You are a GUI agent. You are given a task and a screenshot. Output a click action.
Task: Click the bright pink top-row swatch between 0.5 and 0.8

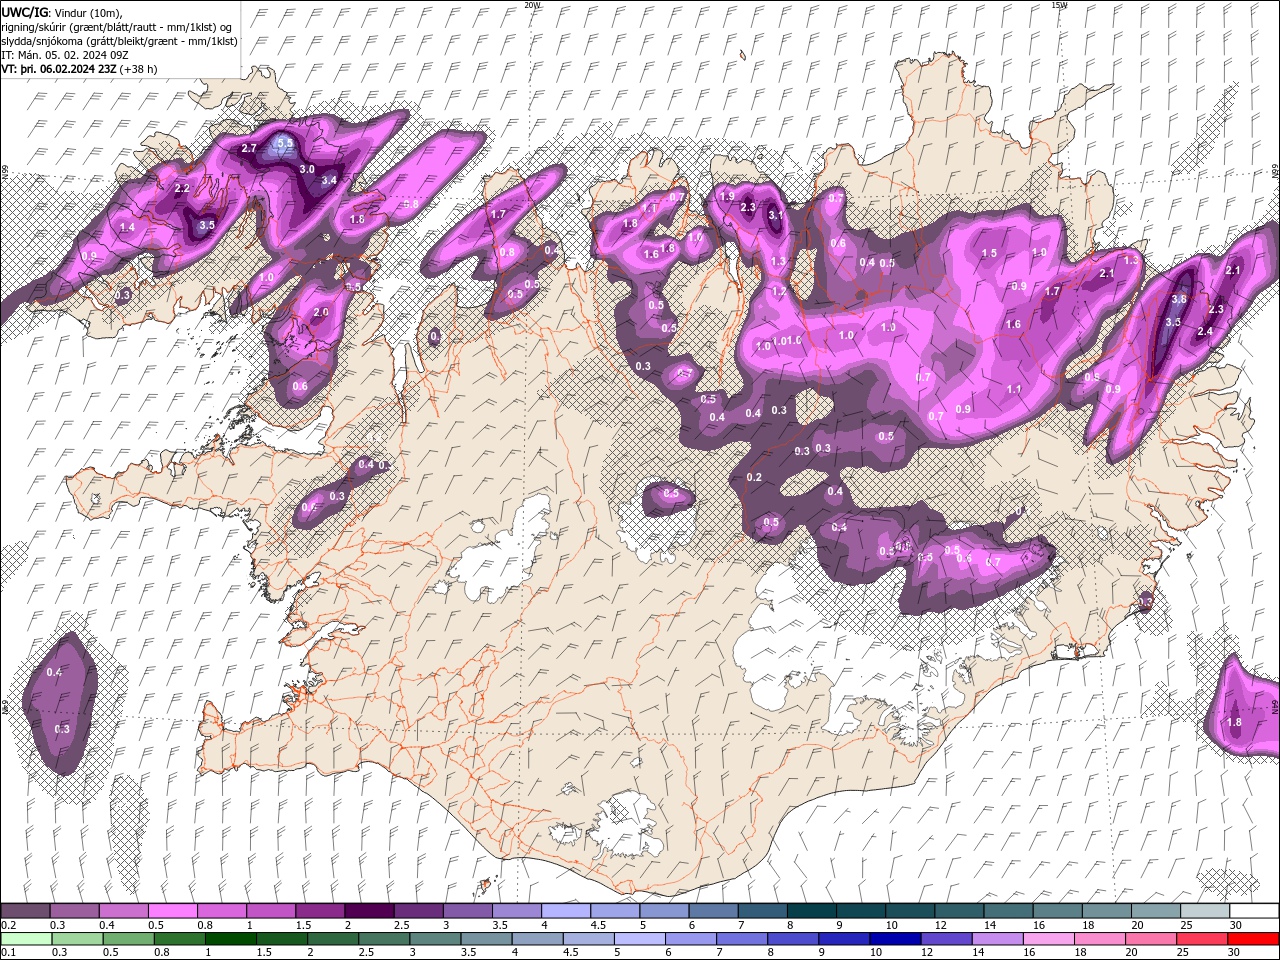pos(174,911)
